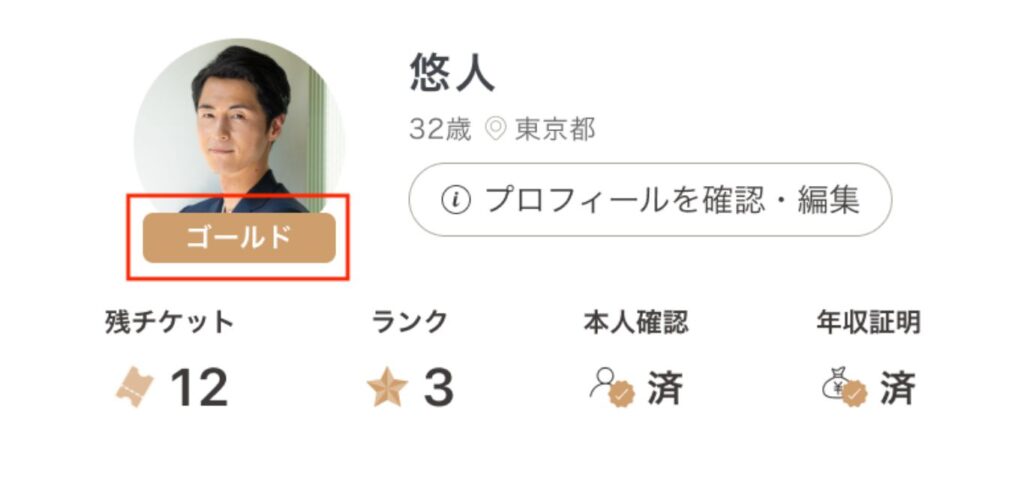This screenshot has width=1024, height=490.
Task: Click the info icon in the profile button
Action: coord(456,200)
